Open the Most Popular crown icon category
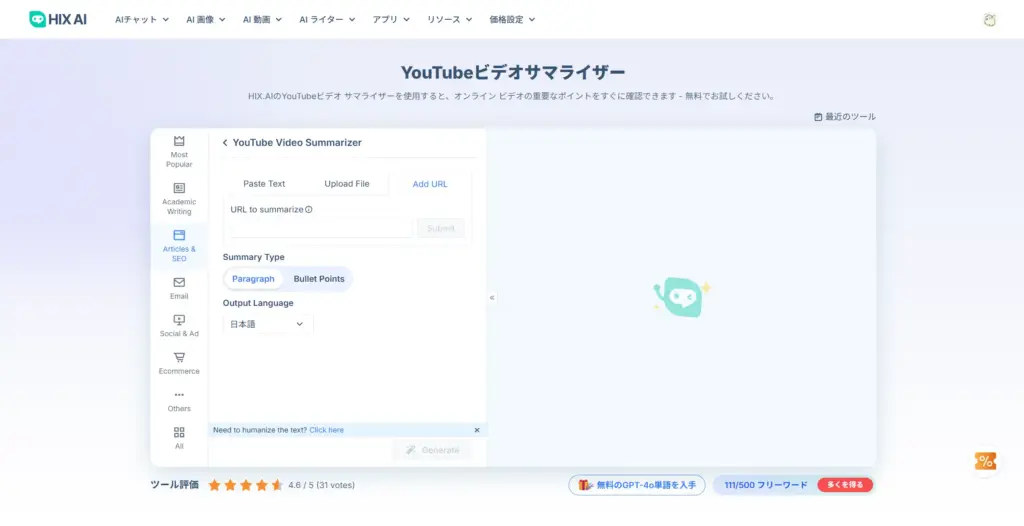 [x=179, y=142]
